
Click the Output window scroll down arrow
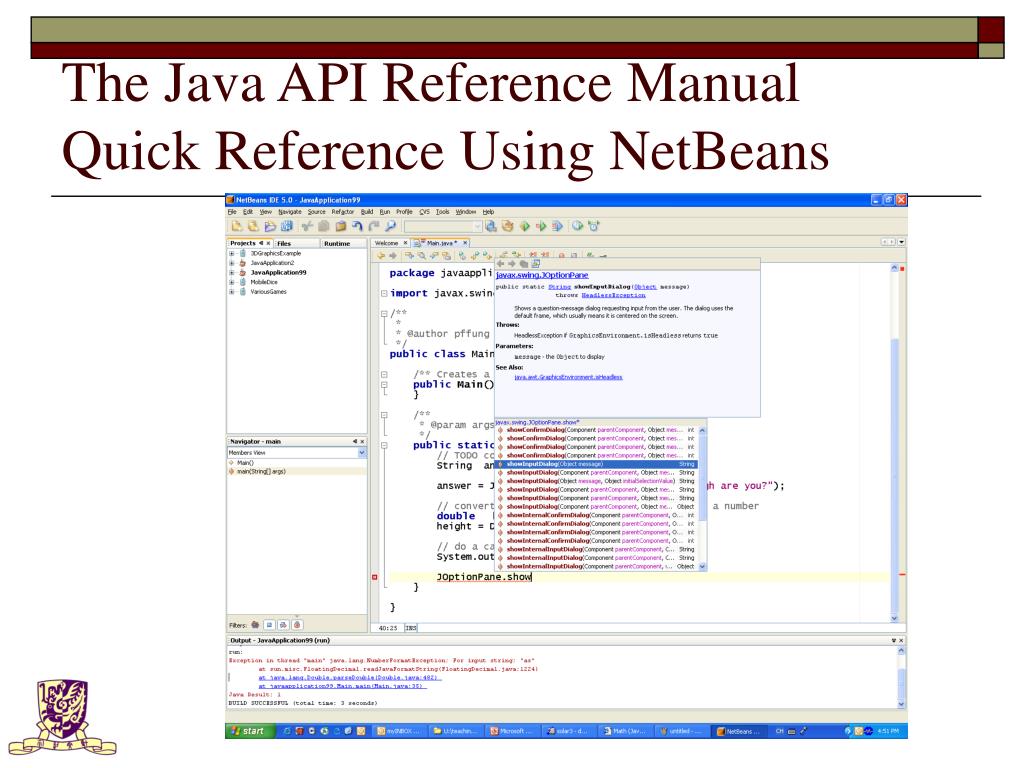901,705
